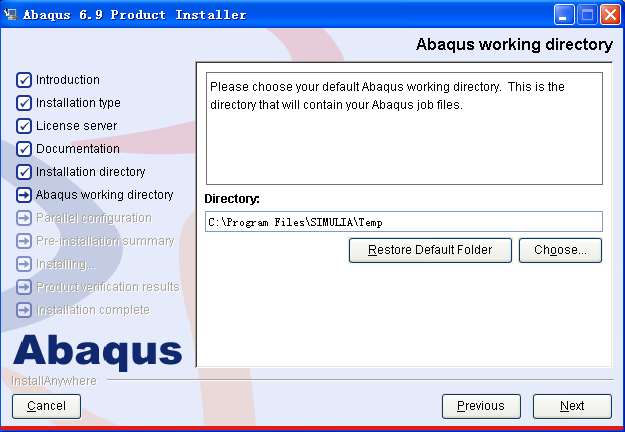Click the License server step checkmark icon

24,126
